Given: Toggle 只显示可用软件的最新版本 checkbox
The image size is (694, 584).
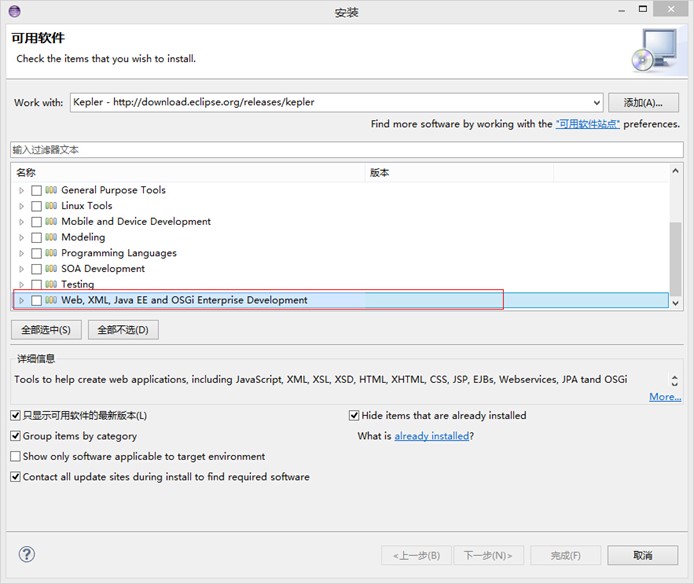Looking at the screenshot, I should [x=15, y=415].
